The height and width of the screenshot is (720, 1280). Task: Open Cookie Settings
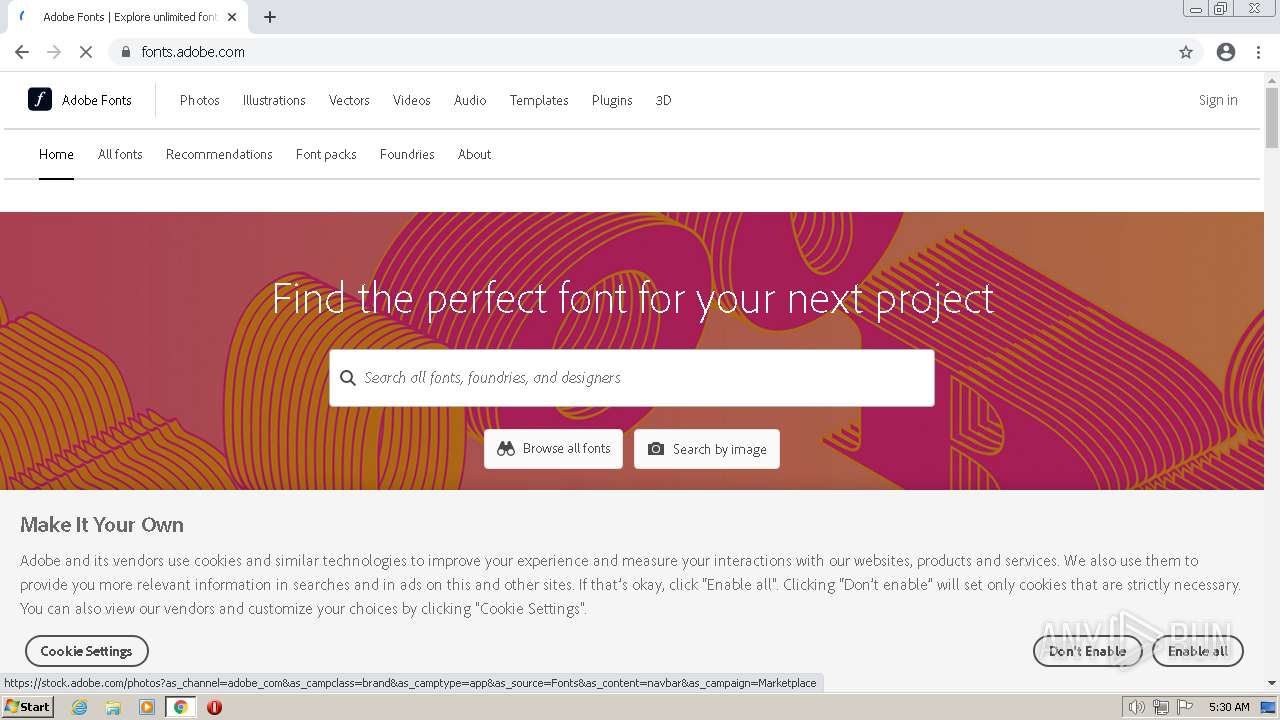click(86, 651)
